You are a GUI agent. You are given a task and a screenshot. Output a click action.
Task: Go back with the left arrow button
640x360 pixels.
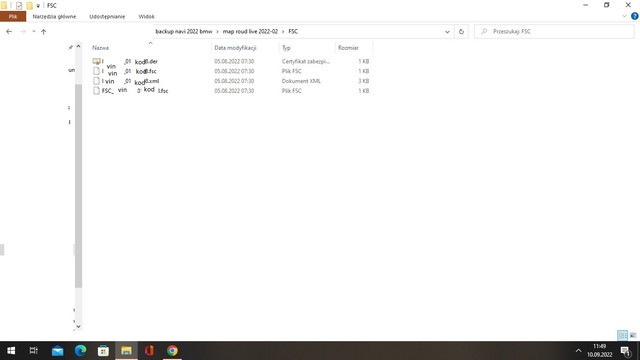point(9,31)
